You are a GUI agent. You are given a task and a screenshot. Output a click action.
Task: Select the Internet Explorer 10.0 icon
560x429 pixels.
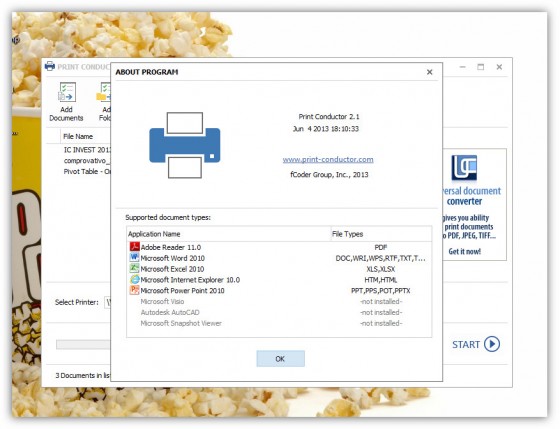pos(134,279)
